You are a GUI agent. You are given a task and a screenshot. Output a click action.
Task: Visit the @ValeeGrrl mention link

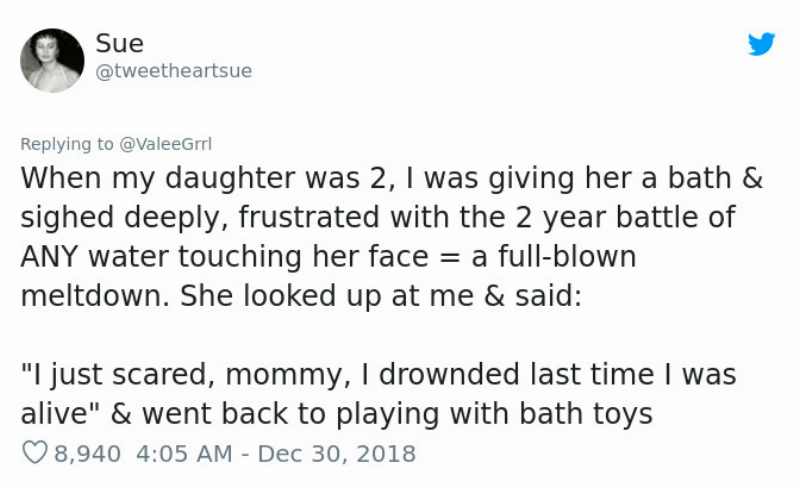click(165, 144)
